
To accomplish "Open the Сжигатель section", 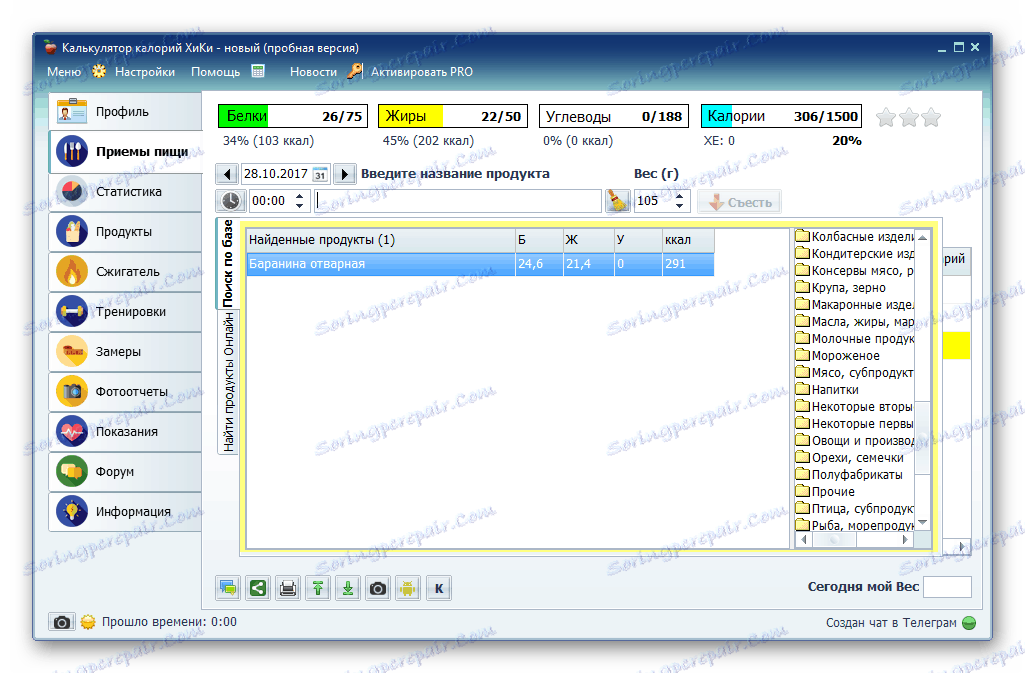I will point(125,271).
